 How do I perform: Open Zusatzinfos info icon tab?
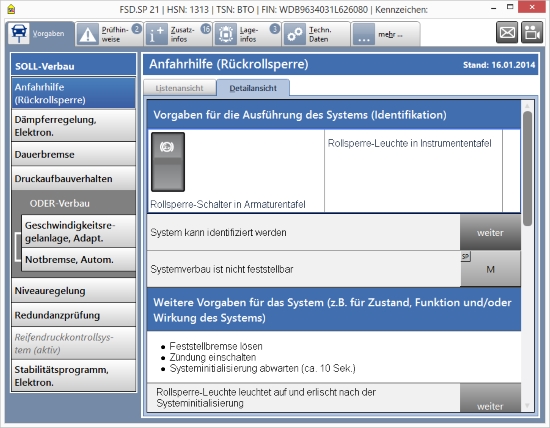[178, 34]
